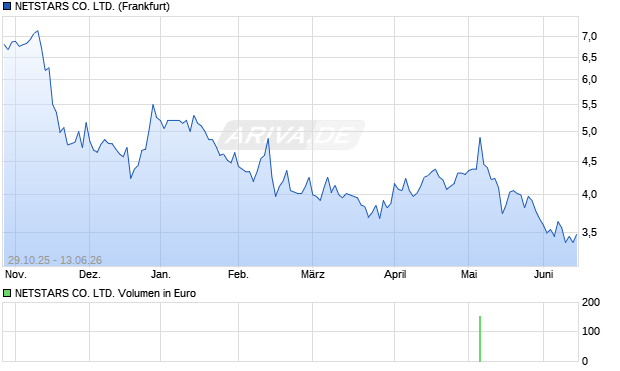Click the 6,0 price axis value
Screen dimensions: 620x371
[x=589, y=80]
